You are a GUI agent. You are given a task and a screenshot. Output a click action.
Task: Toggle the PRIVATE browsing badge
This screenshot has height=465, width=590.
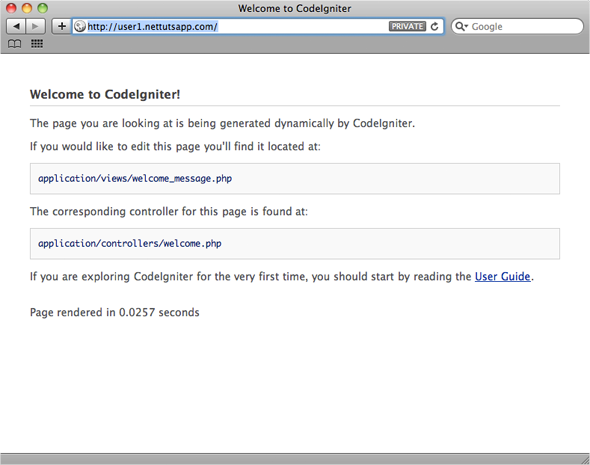point(407,26)
